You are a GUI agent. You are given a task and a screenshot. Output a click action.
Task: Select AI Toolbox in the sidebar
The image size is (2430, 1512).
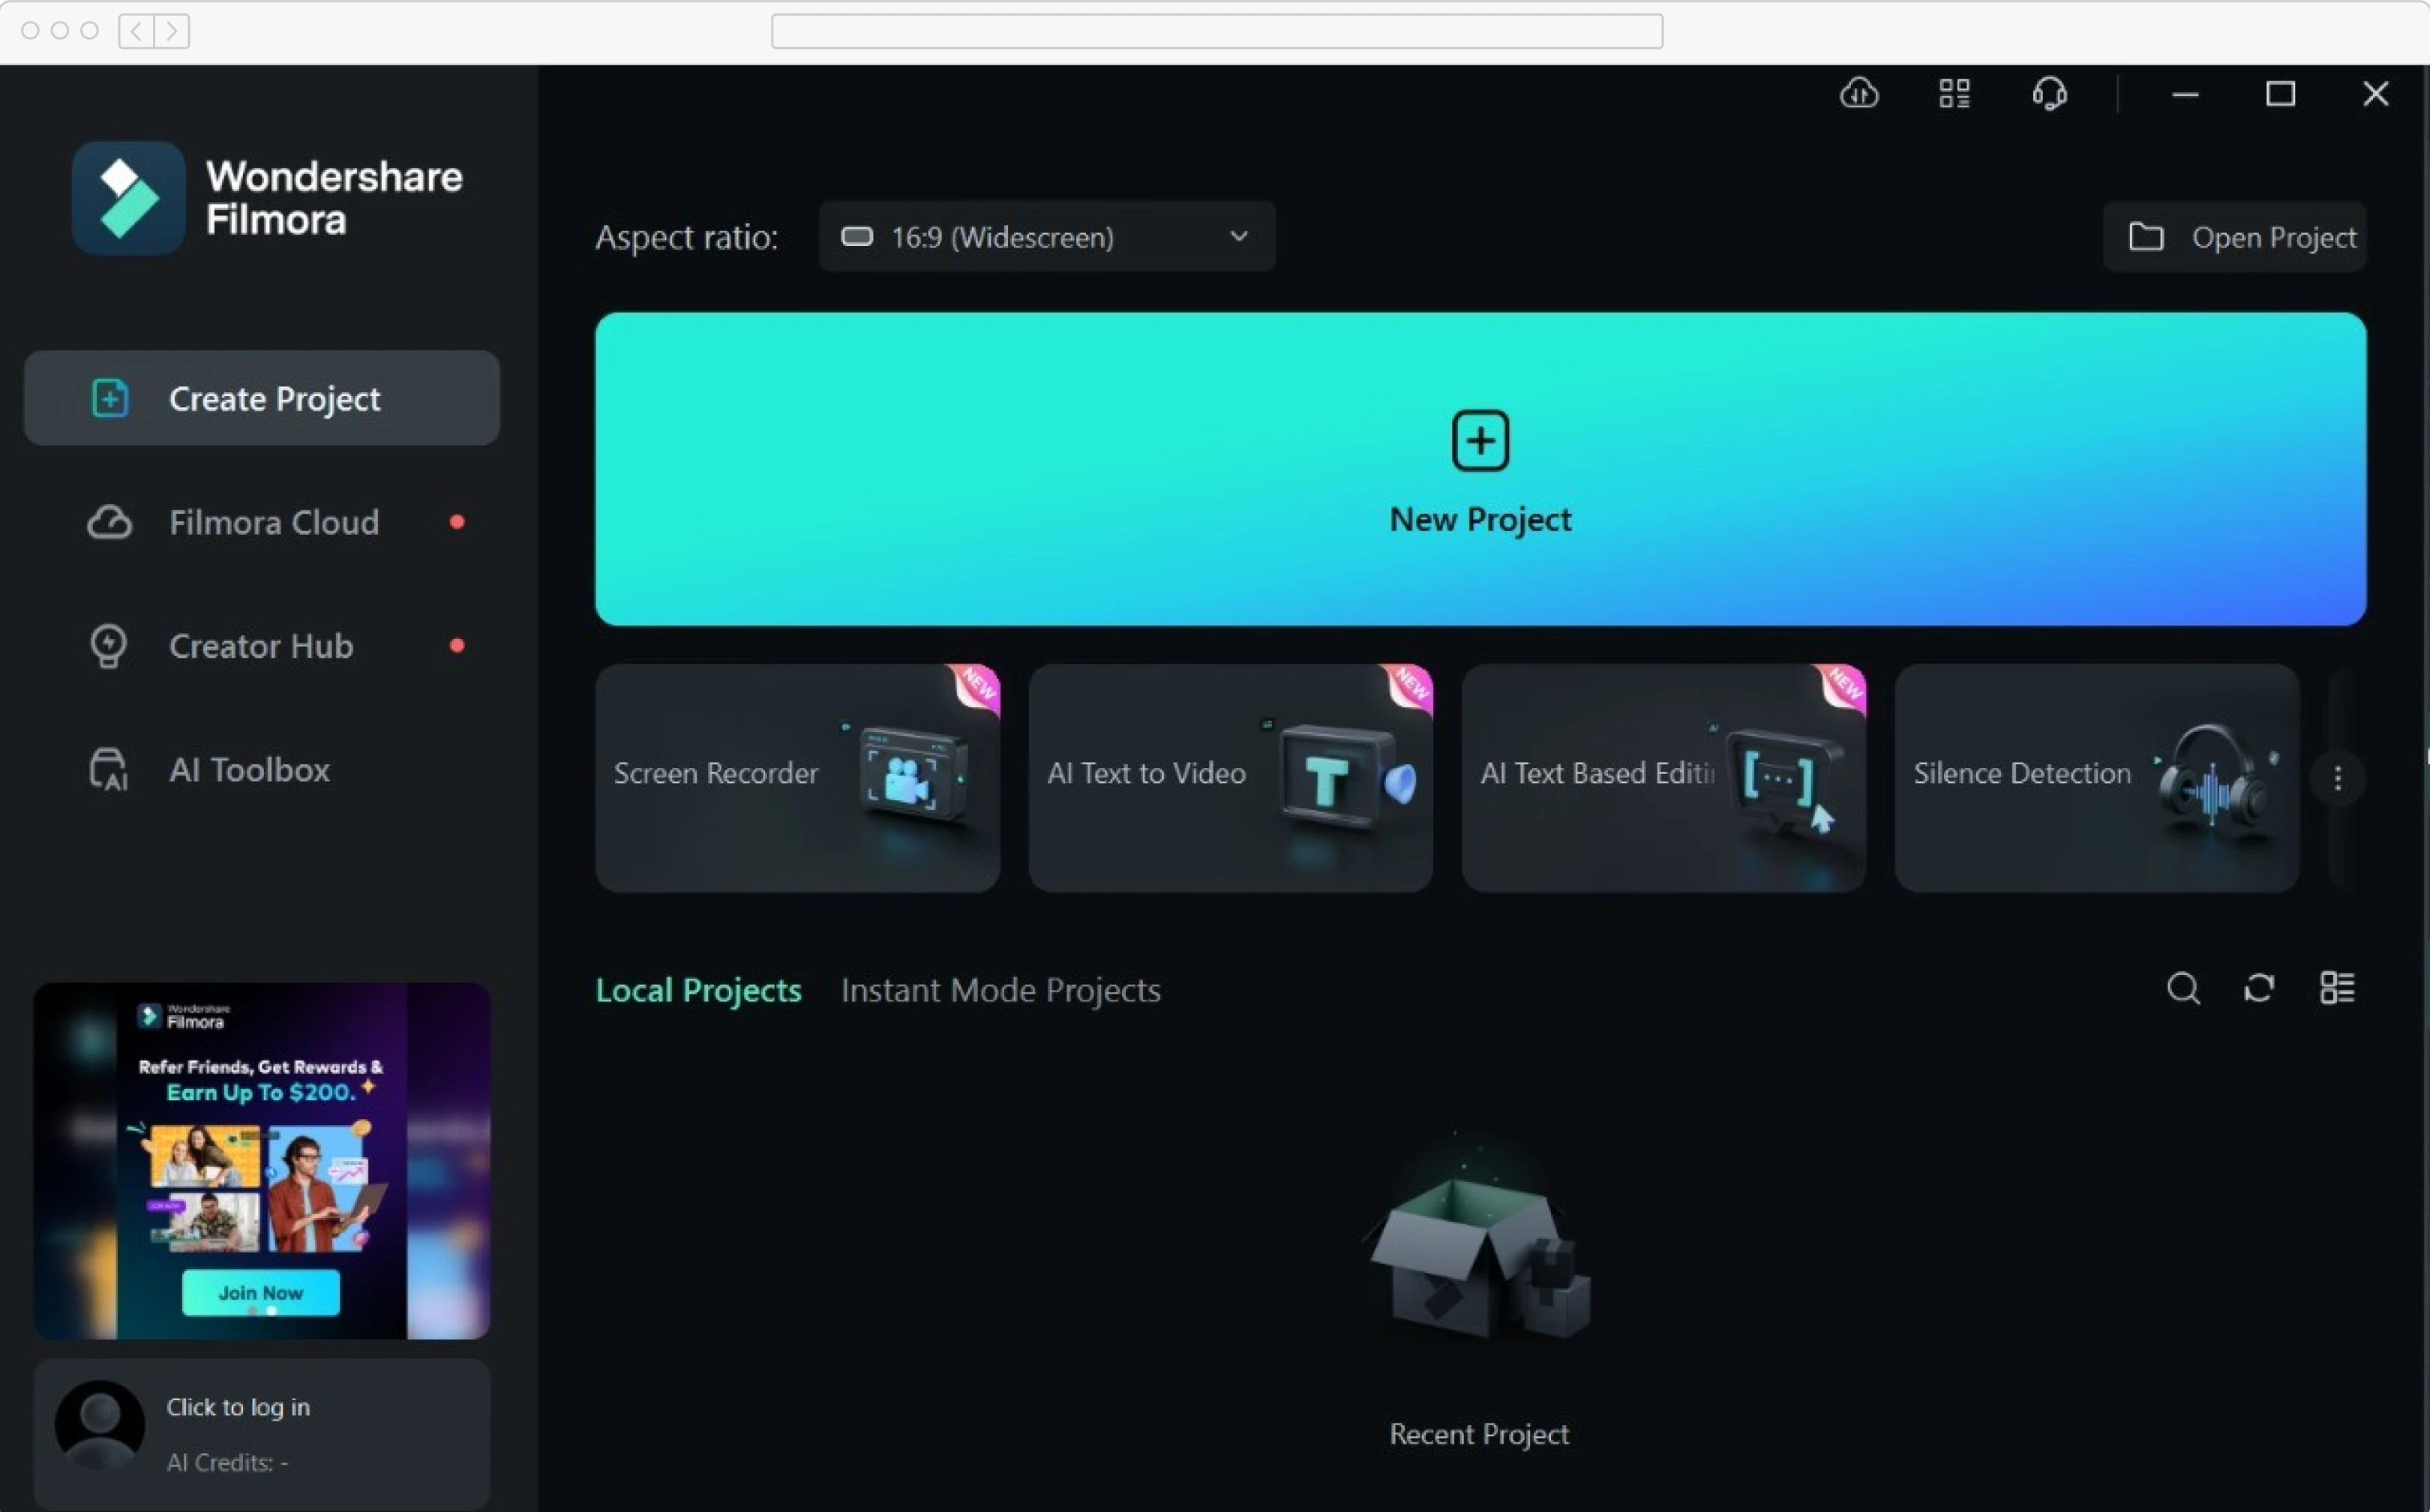tap(249, 769)
